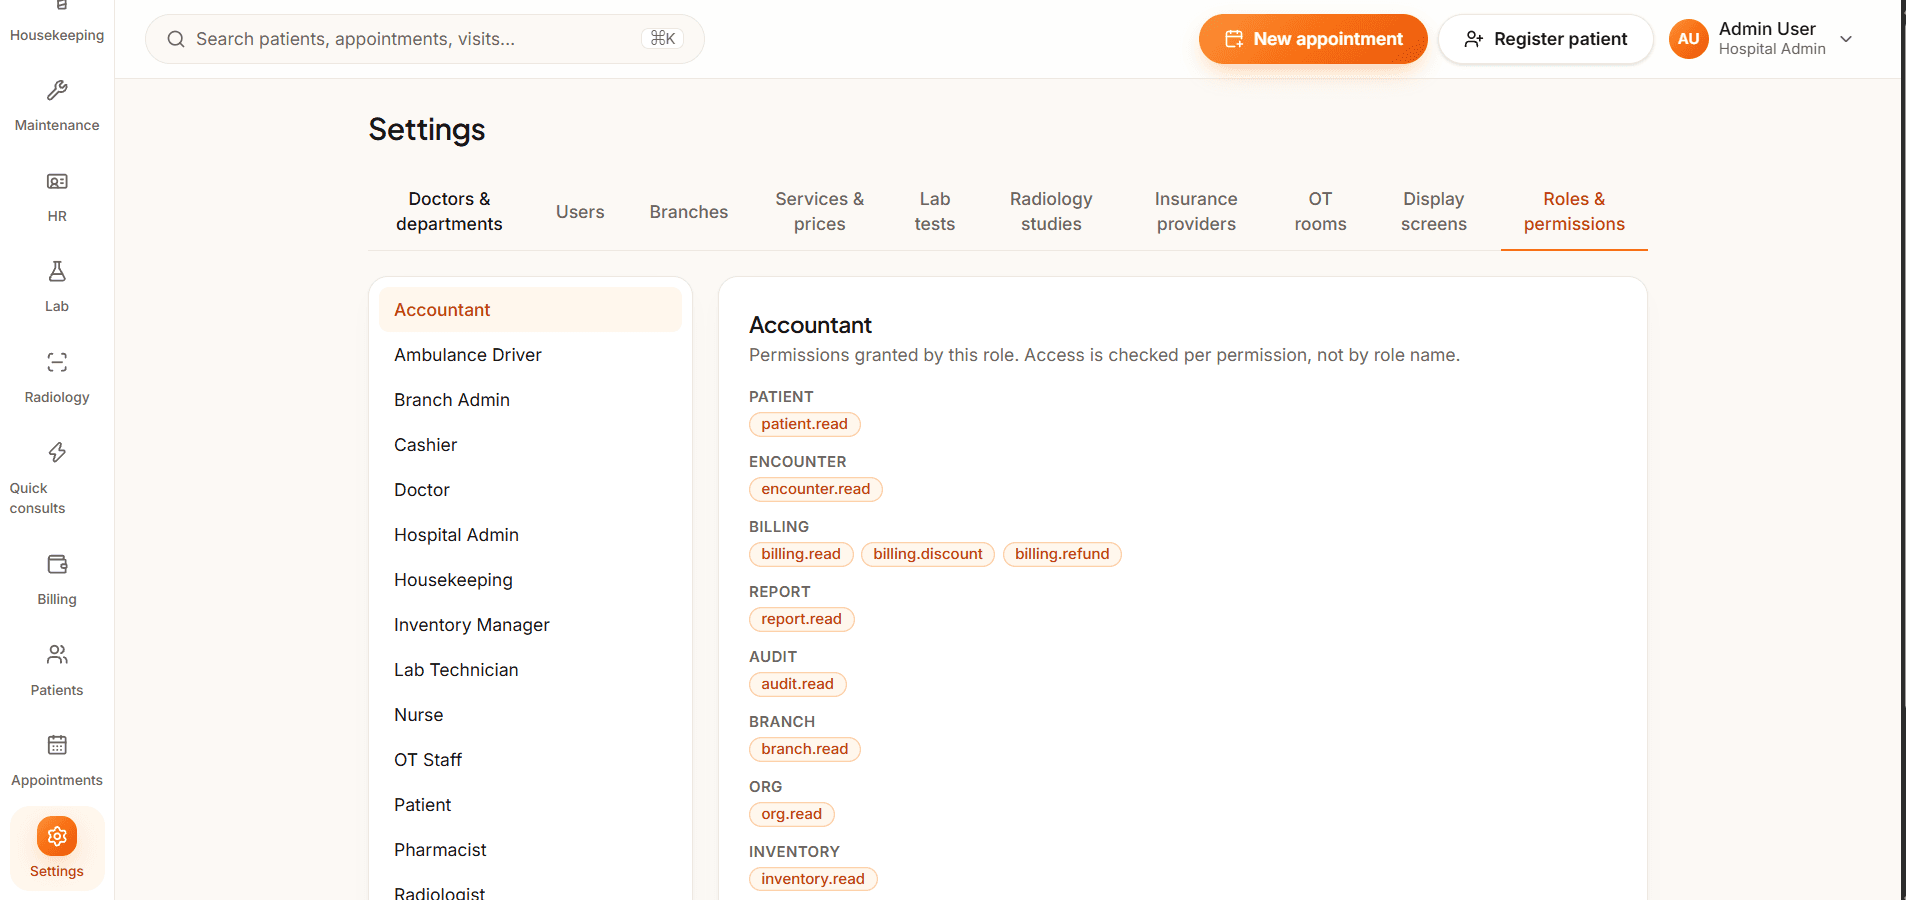1906x900 pixels.
Task: Open the HR id-card icon
Action: [57, 181]
